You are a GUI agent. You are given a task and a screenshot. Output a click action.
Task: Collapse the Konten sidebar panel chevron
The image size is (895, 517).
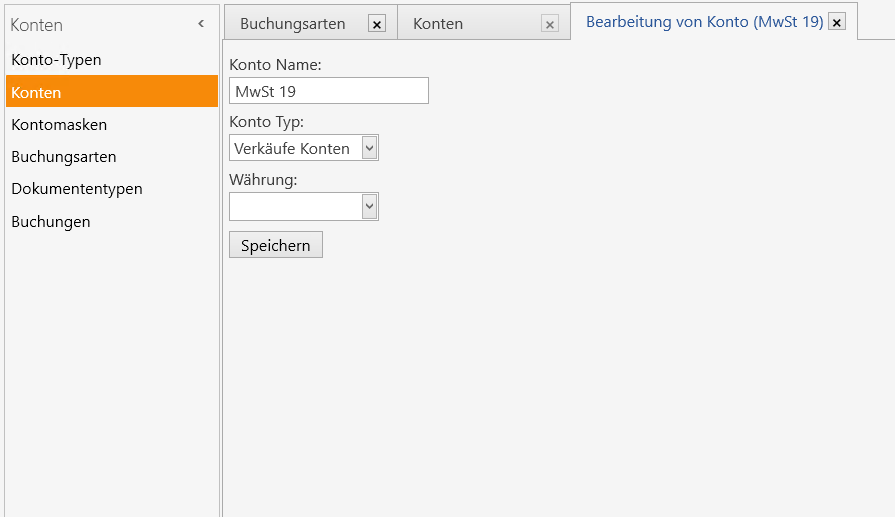201,24
